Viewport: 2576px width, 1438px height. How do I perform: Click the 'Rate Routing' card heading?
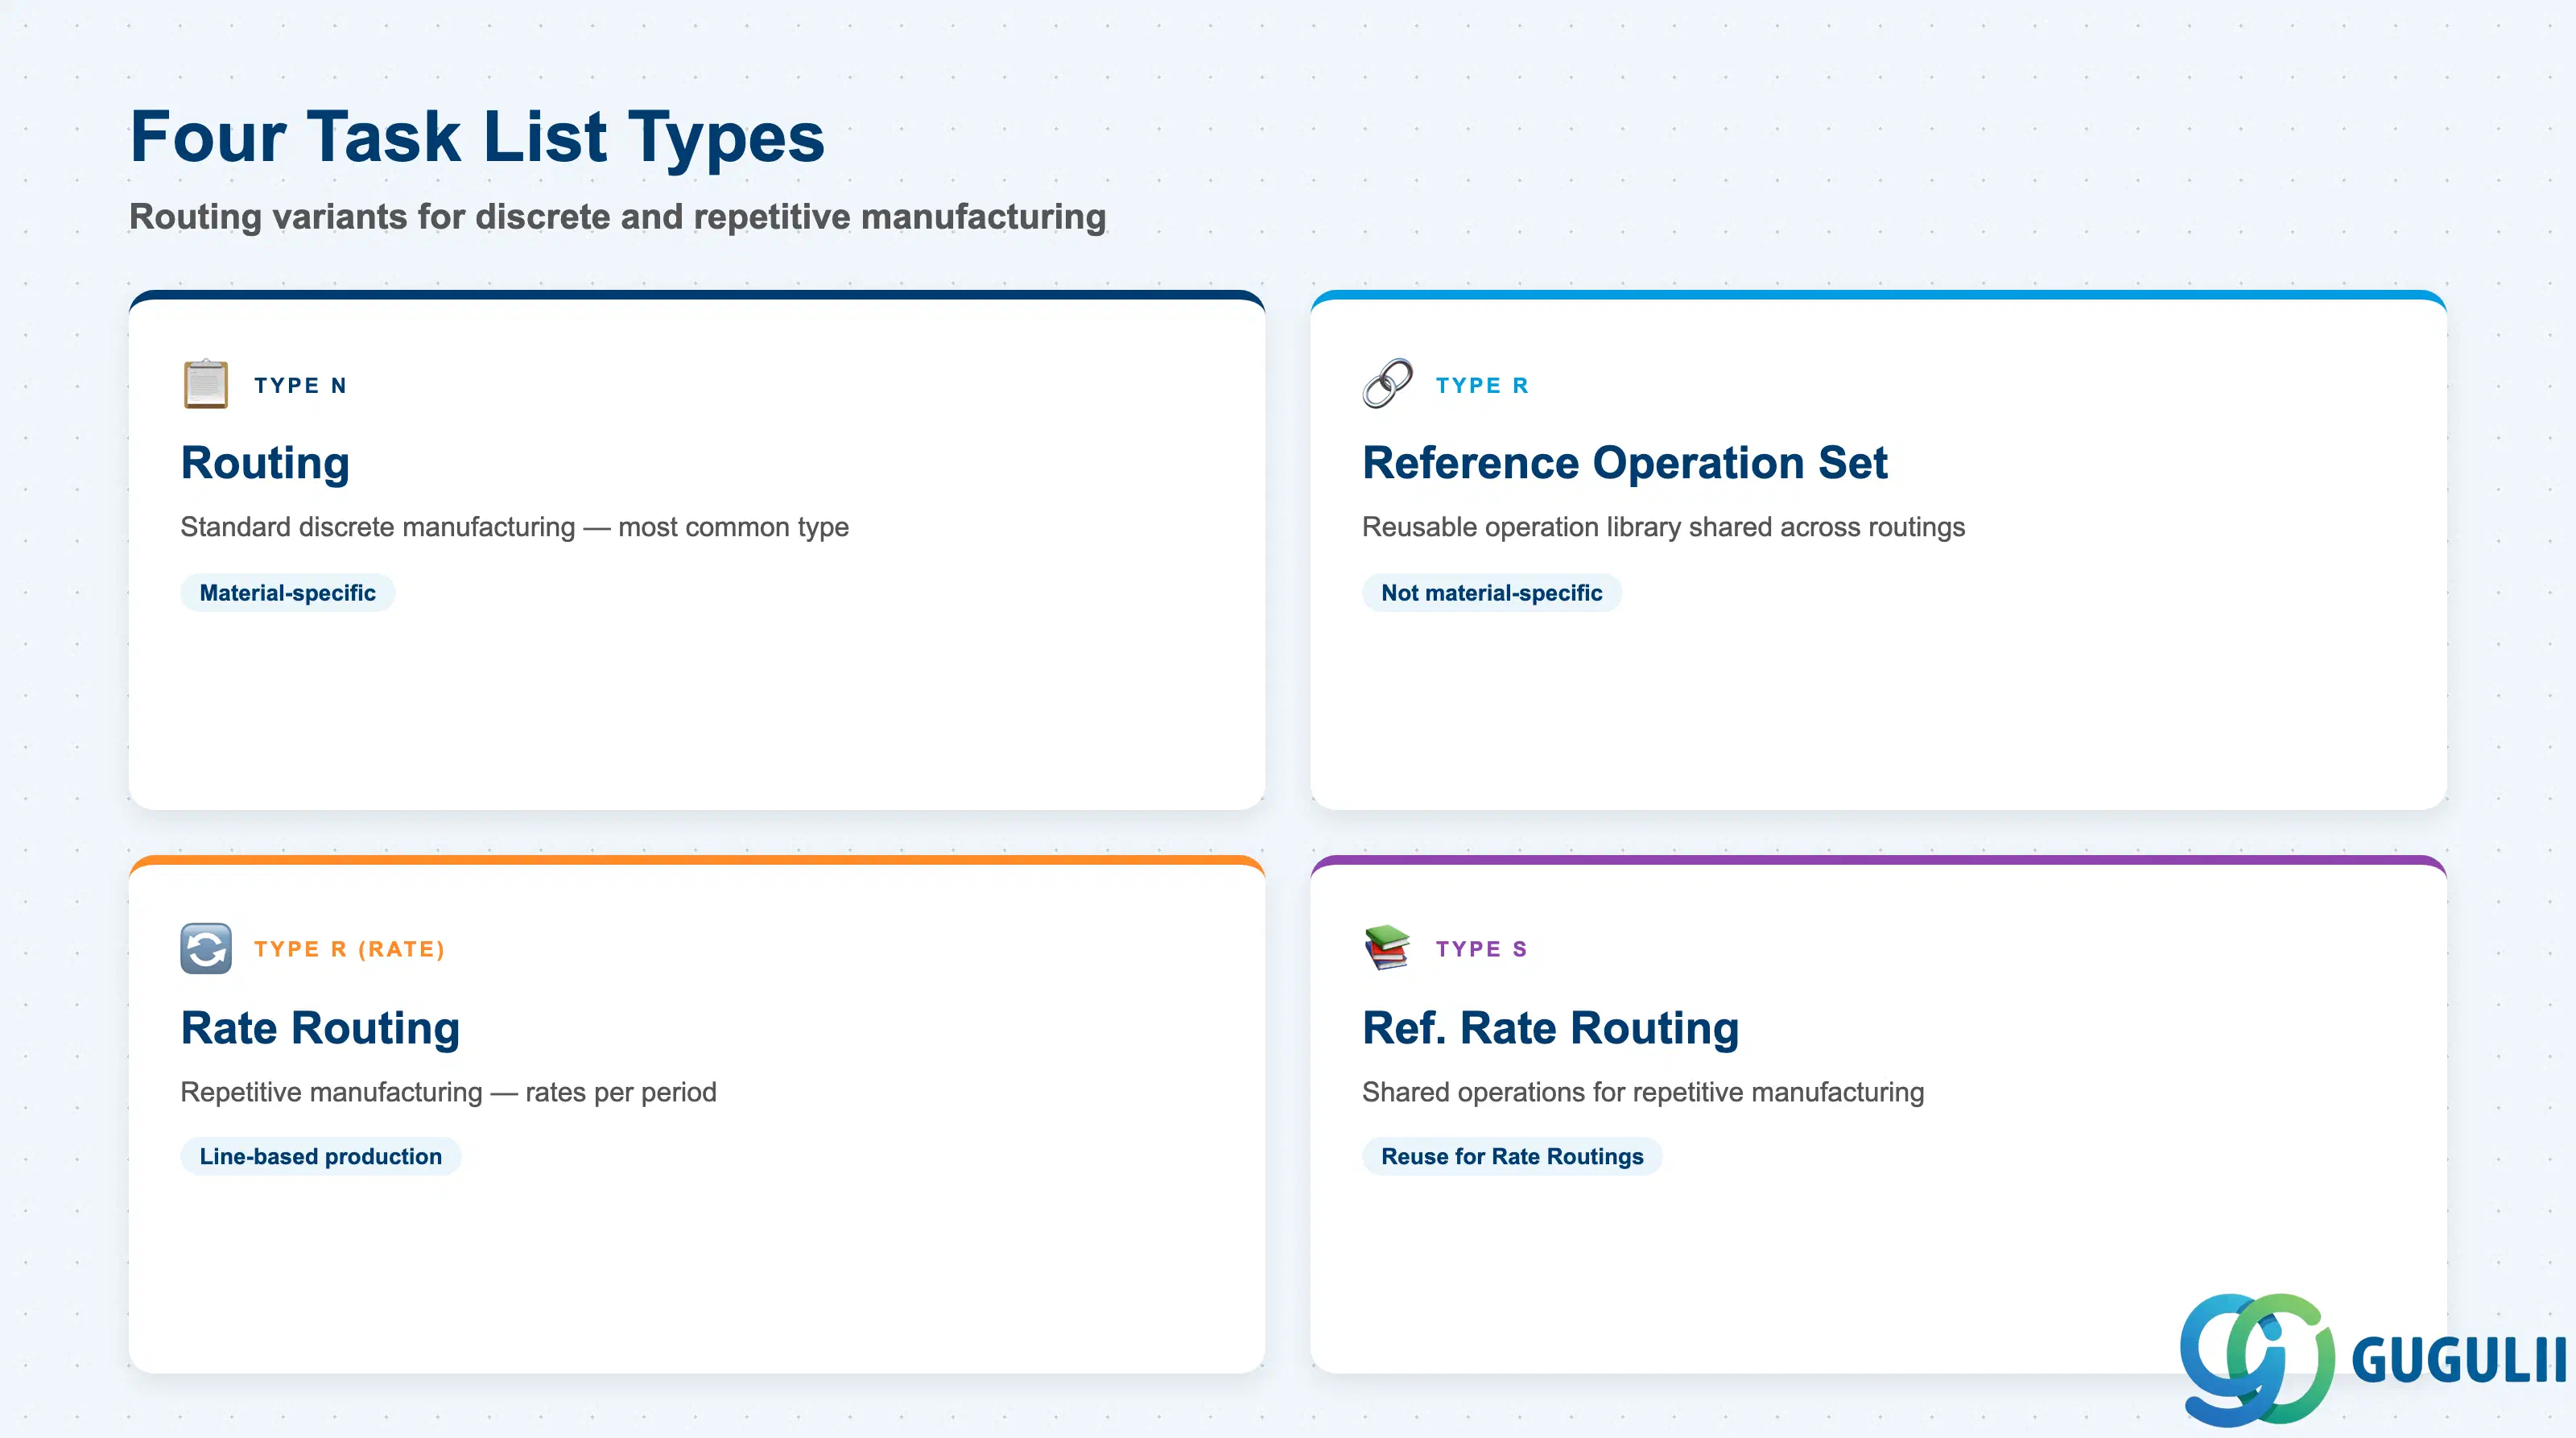[320, 1028]
